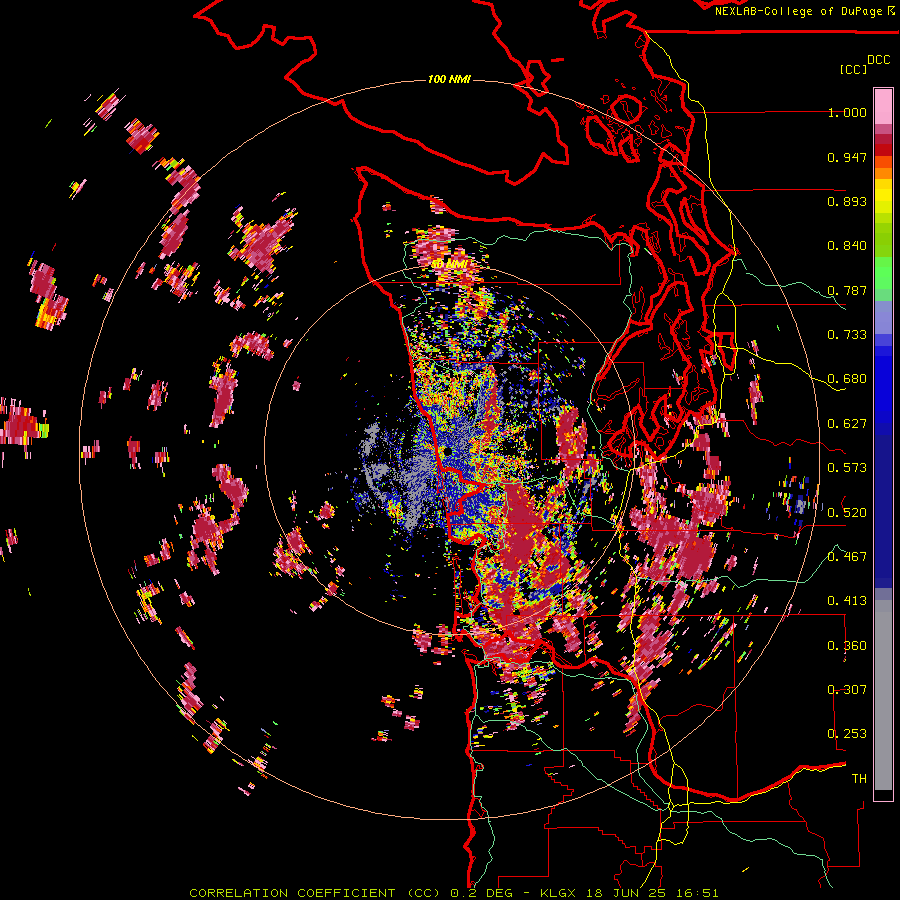Click the NEXLAB-College of DuPage credit text
The image size is (900, 900).
point(798,11)
